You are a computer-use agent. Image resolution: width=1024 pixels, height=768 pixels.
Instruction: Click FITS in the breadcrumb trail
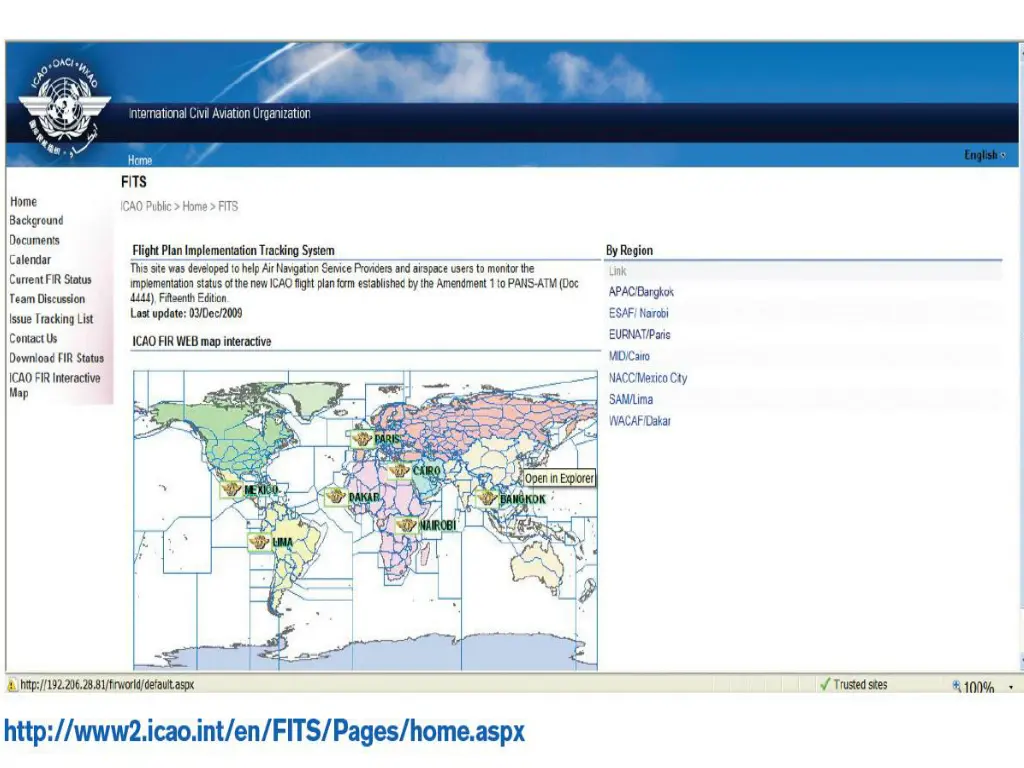point(228,206)
